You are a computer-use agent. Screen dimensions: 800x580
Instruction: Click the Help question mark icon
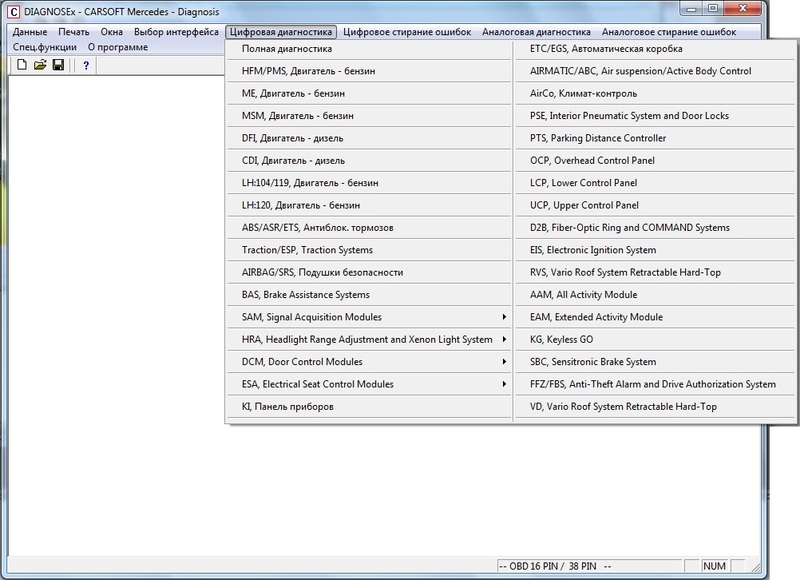tap(86, 65)
